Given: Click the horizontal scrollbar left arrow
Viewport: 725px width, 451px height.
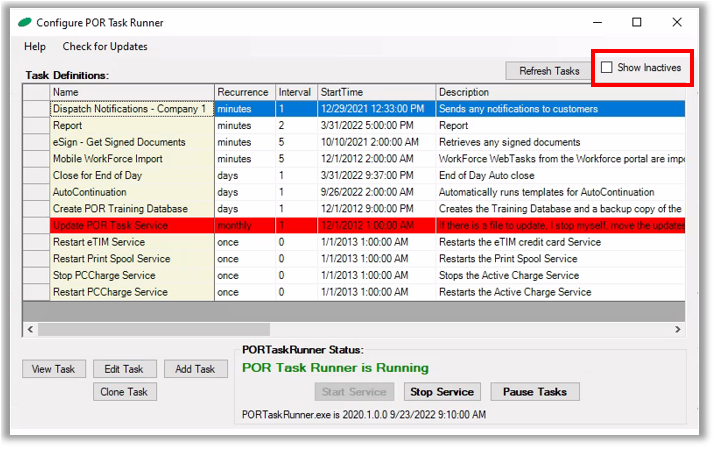Looking at the screenshot, I should tap(29, 329).
